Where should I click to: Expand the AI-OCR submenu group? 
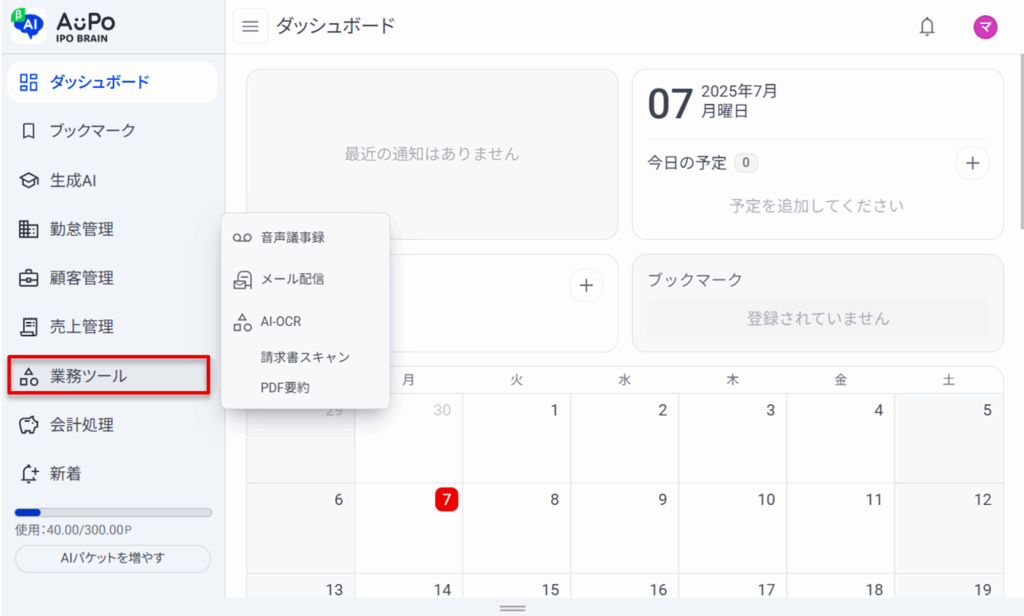306,321
